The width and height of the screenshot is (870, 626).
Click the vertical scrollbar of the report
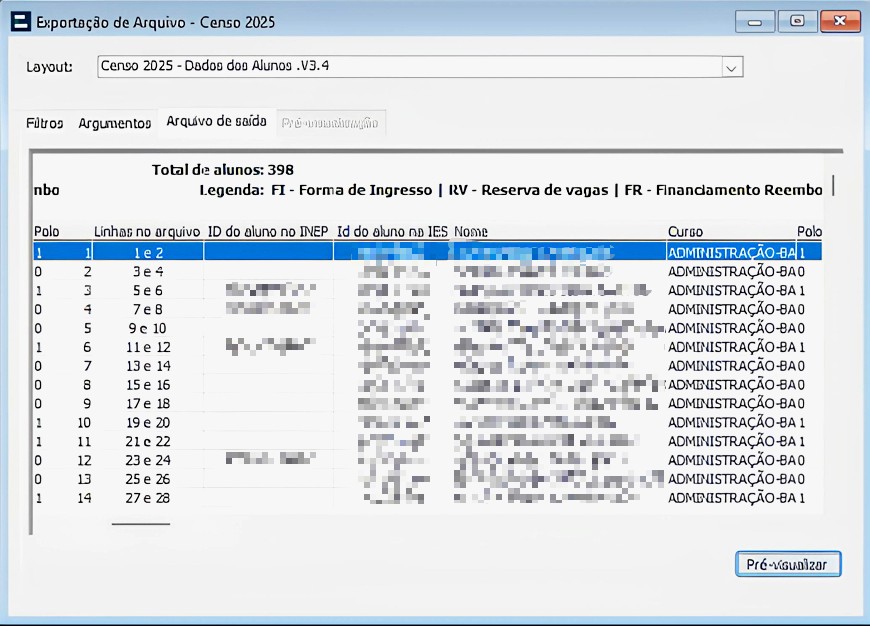click(833, 185)
